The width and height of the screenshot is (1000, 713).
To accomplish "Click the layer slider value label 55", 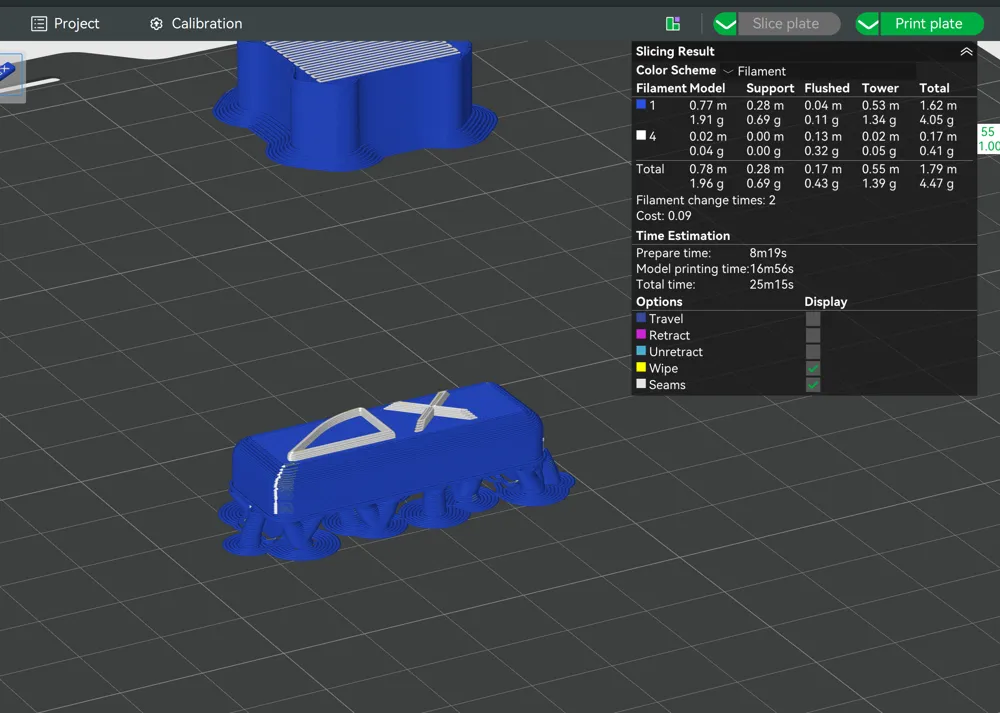I will coord(988,132).
